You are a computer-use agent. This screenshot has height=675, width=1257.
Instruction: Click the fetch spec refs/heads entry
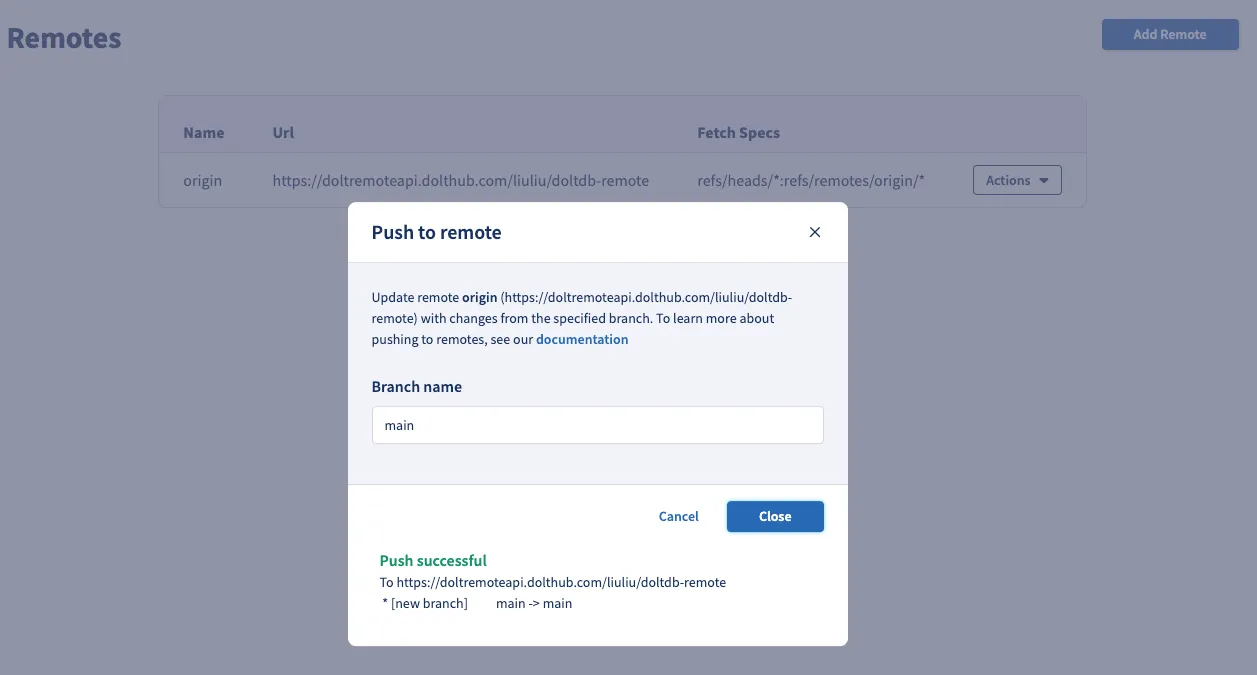pos(809,180)
